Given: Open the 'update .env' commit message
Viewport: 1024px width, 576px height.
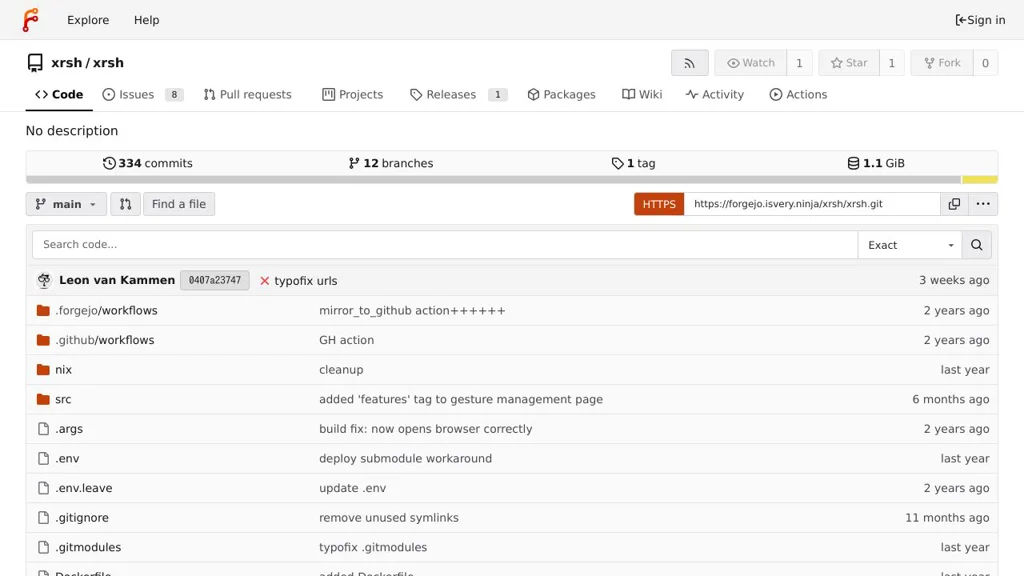Looking at the screenshot, I should pyautogui.click(x=353, y=488).
